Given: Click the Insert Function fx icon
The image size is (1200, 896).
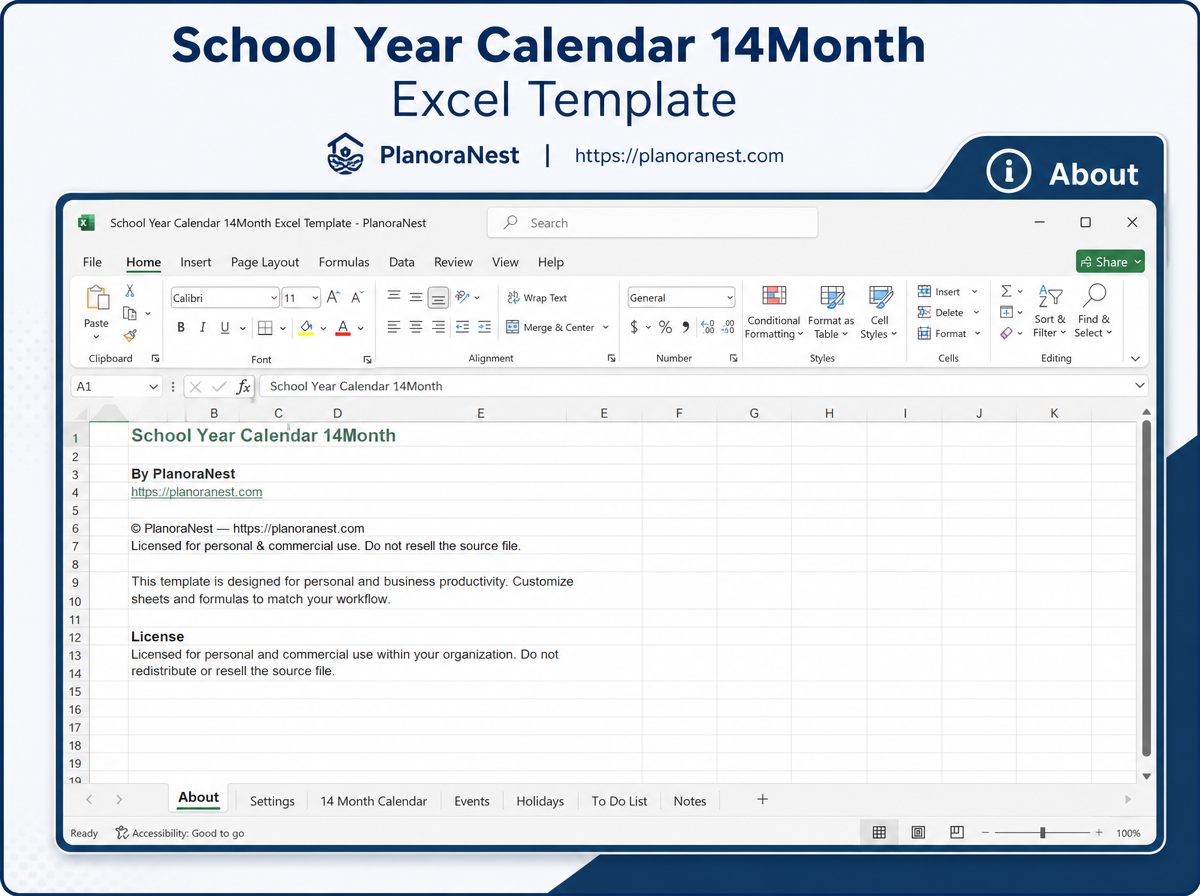Looking at the screenshot, I should point(243,387).
